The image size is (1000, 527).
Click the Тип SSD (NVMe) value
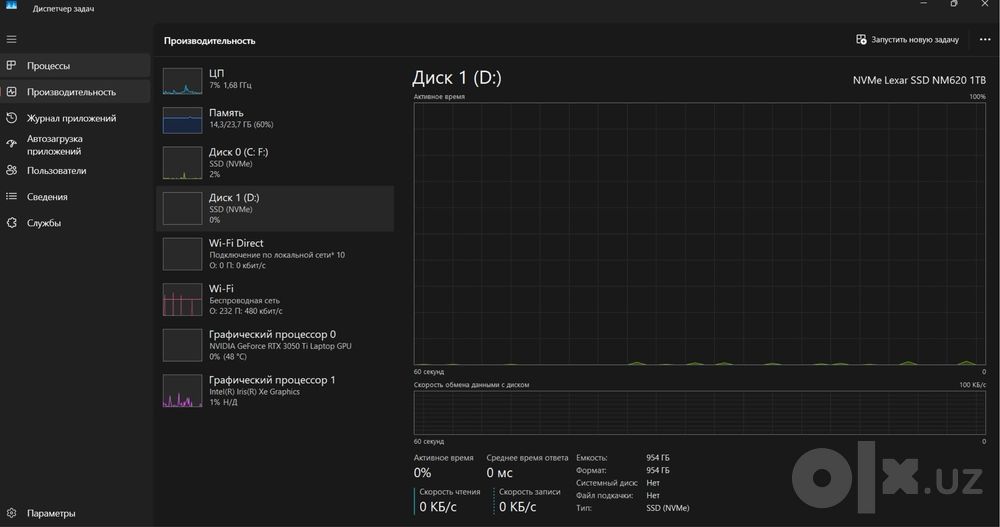tap(668, 508)
